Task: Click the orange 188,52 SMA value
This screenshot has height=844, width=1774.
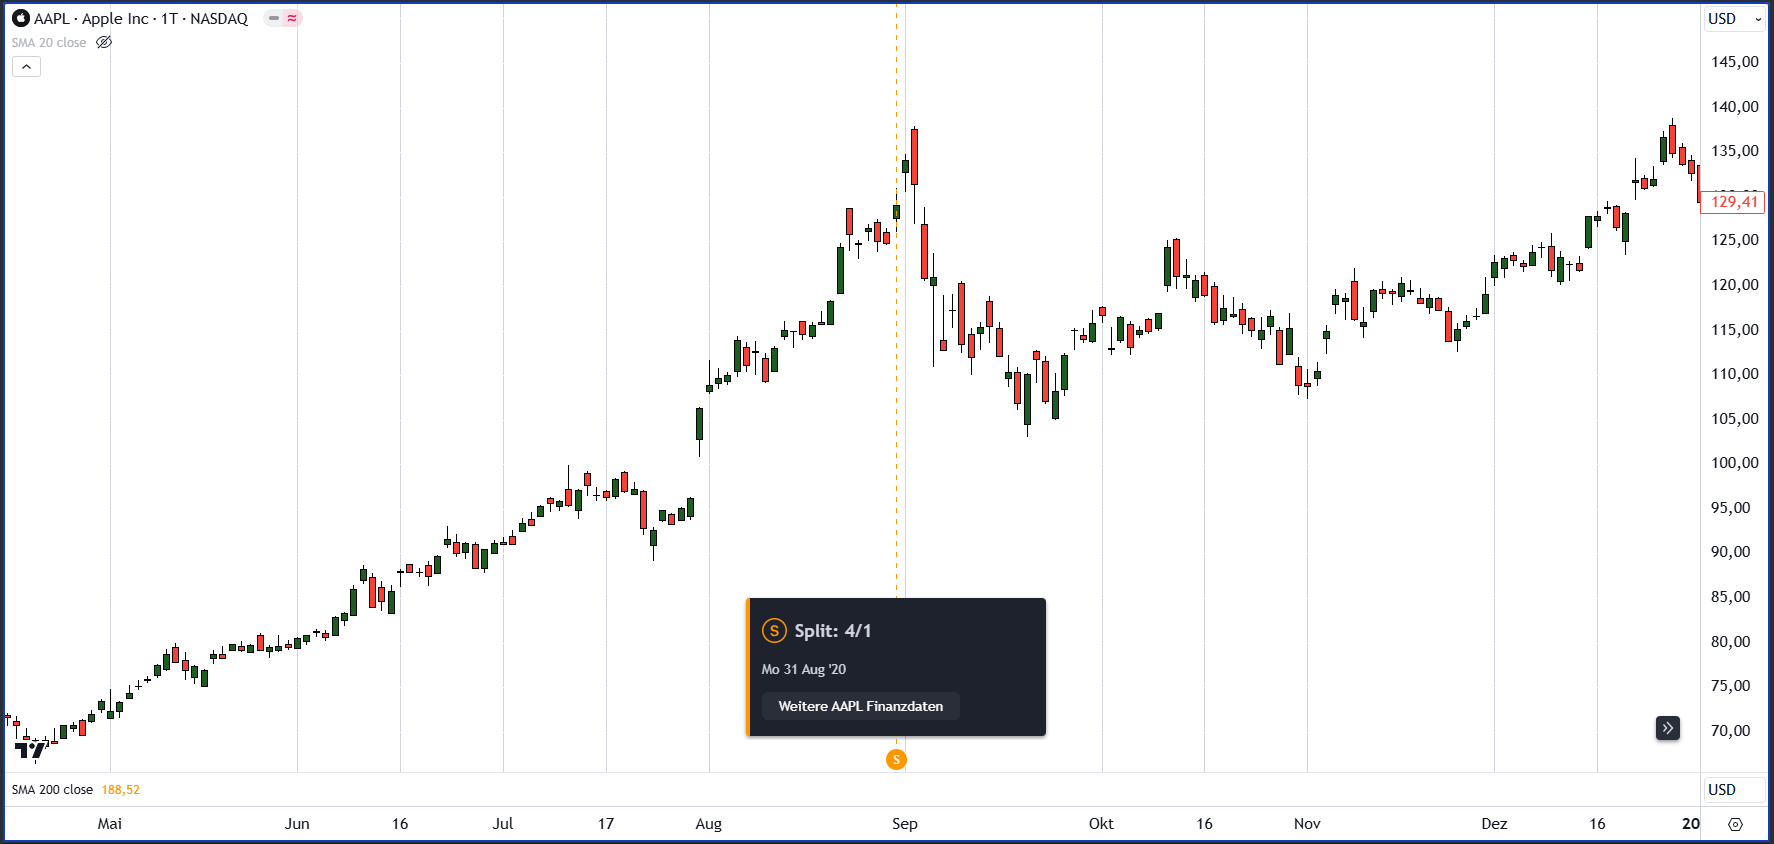Action: click(121, 790)
